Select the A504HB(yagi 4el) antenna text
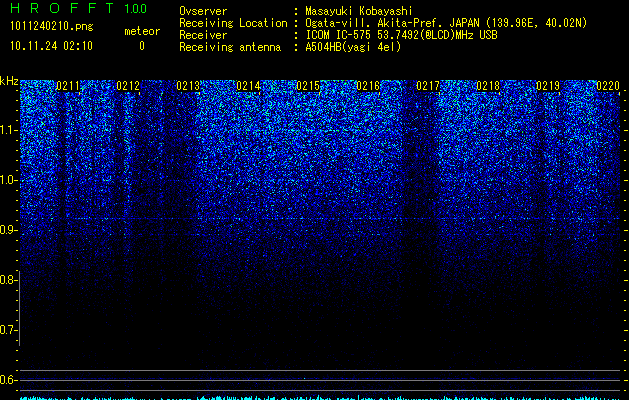The height and width of the screenshot is (400, 629). click(353, 47)
